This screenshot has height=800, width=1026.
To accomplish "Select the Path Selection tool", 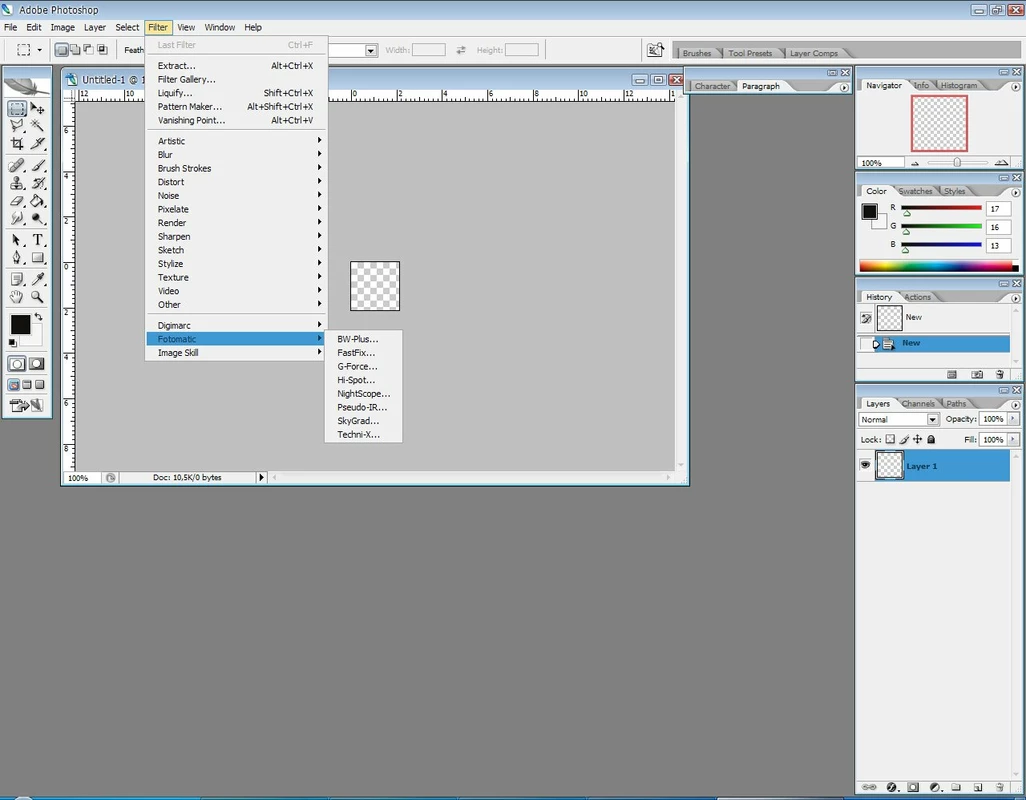I will pos(17,240).
